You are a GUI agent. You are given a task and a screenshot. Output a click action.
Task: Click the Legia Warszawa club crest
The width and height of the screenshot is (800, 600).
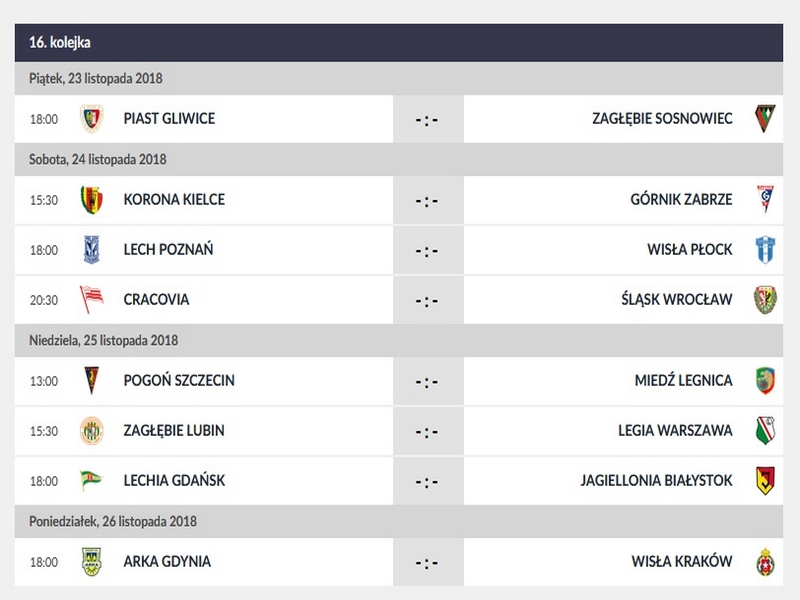click(x=764, y=431)
